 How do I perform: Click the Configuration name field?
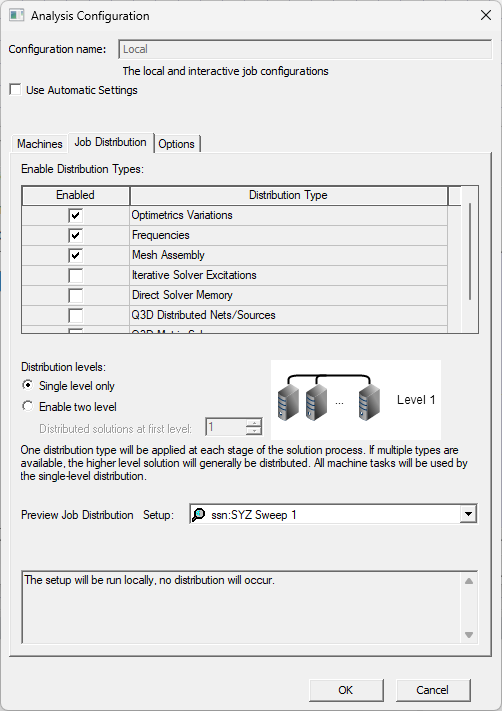tap(305, 49)
